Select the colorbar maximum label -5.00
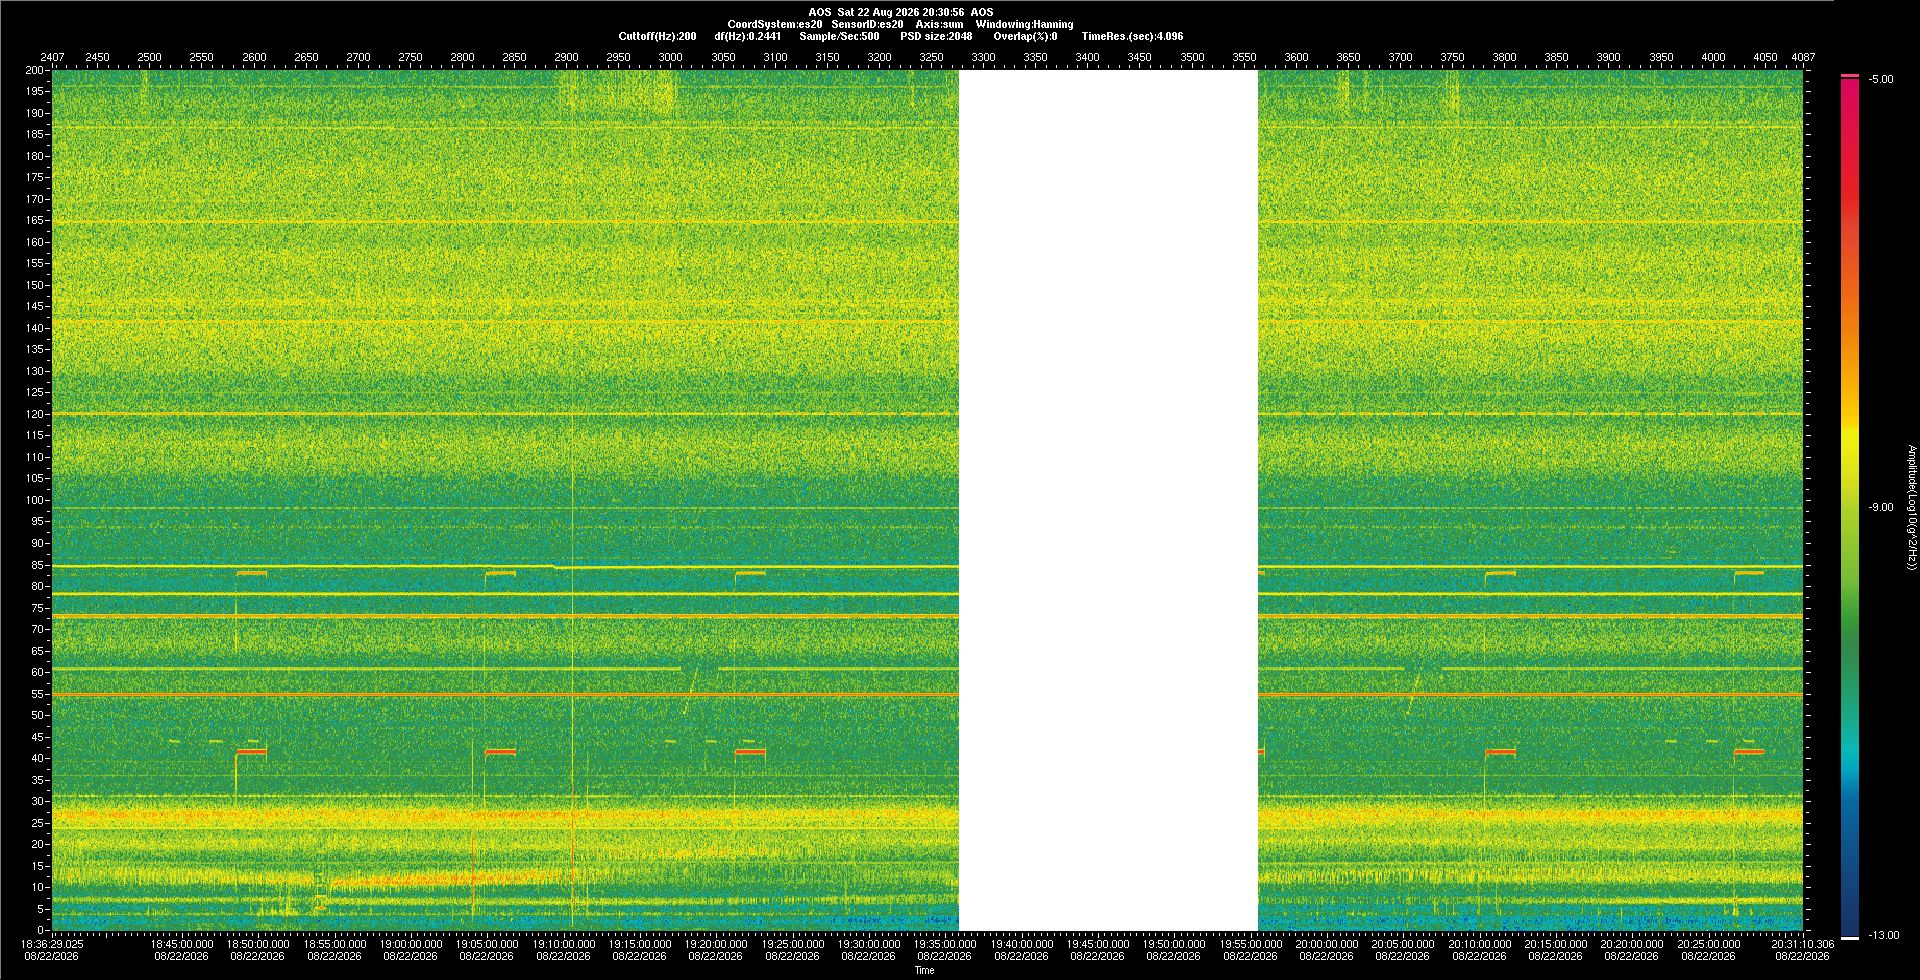 point(1881,79)
